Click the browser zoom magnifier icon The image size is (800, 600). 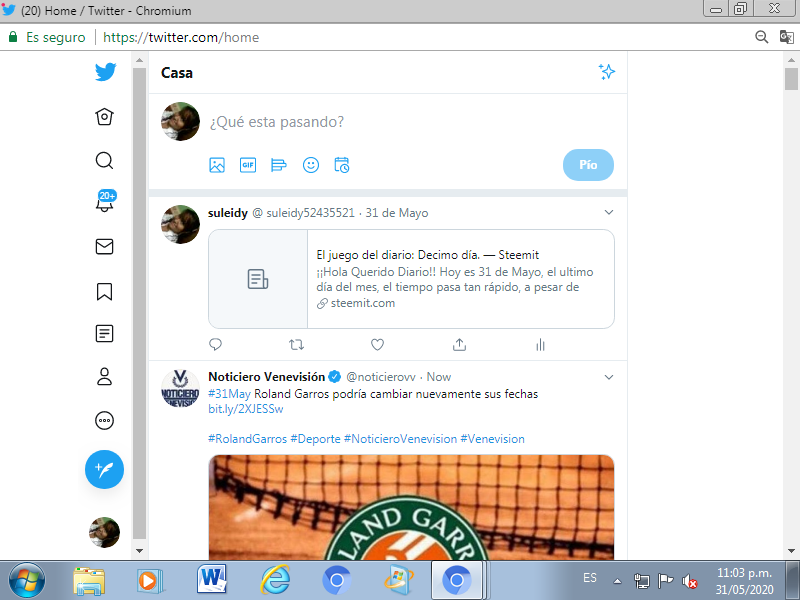[762, 37]
